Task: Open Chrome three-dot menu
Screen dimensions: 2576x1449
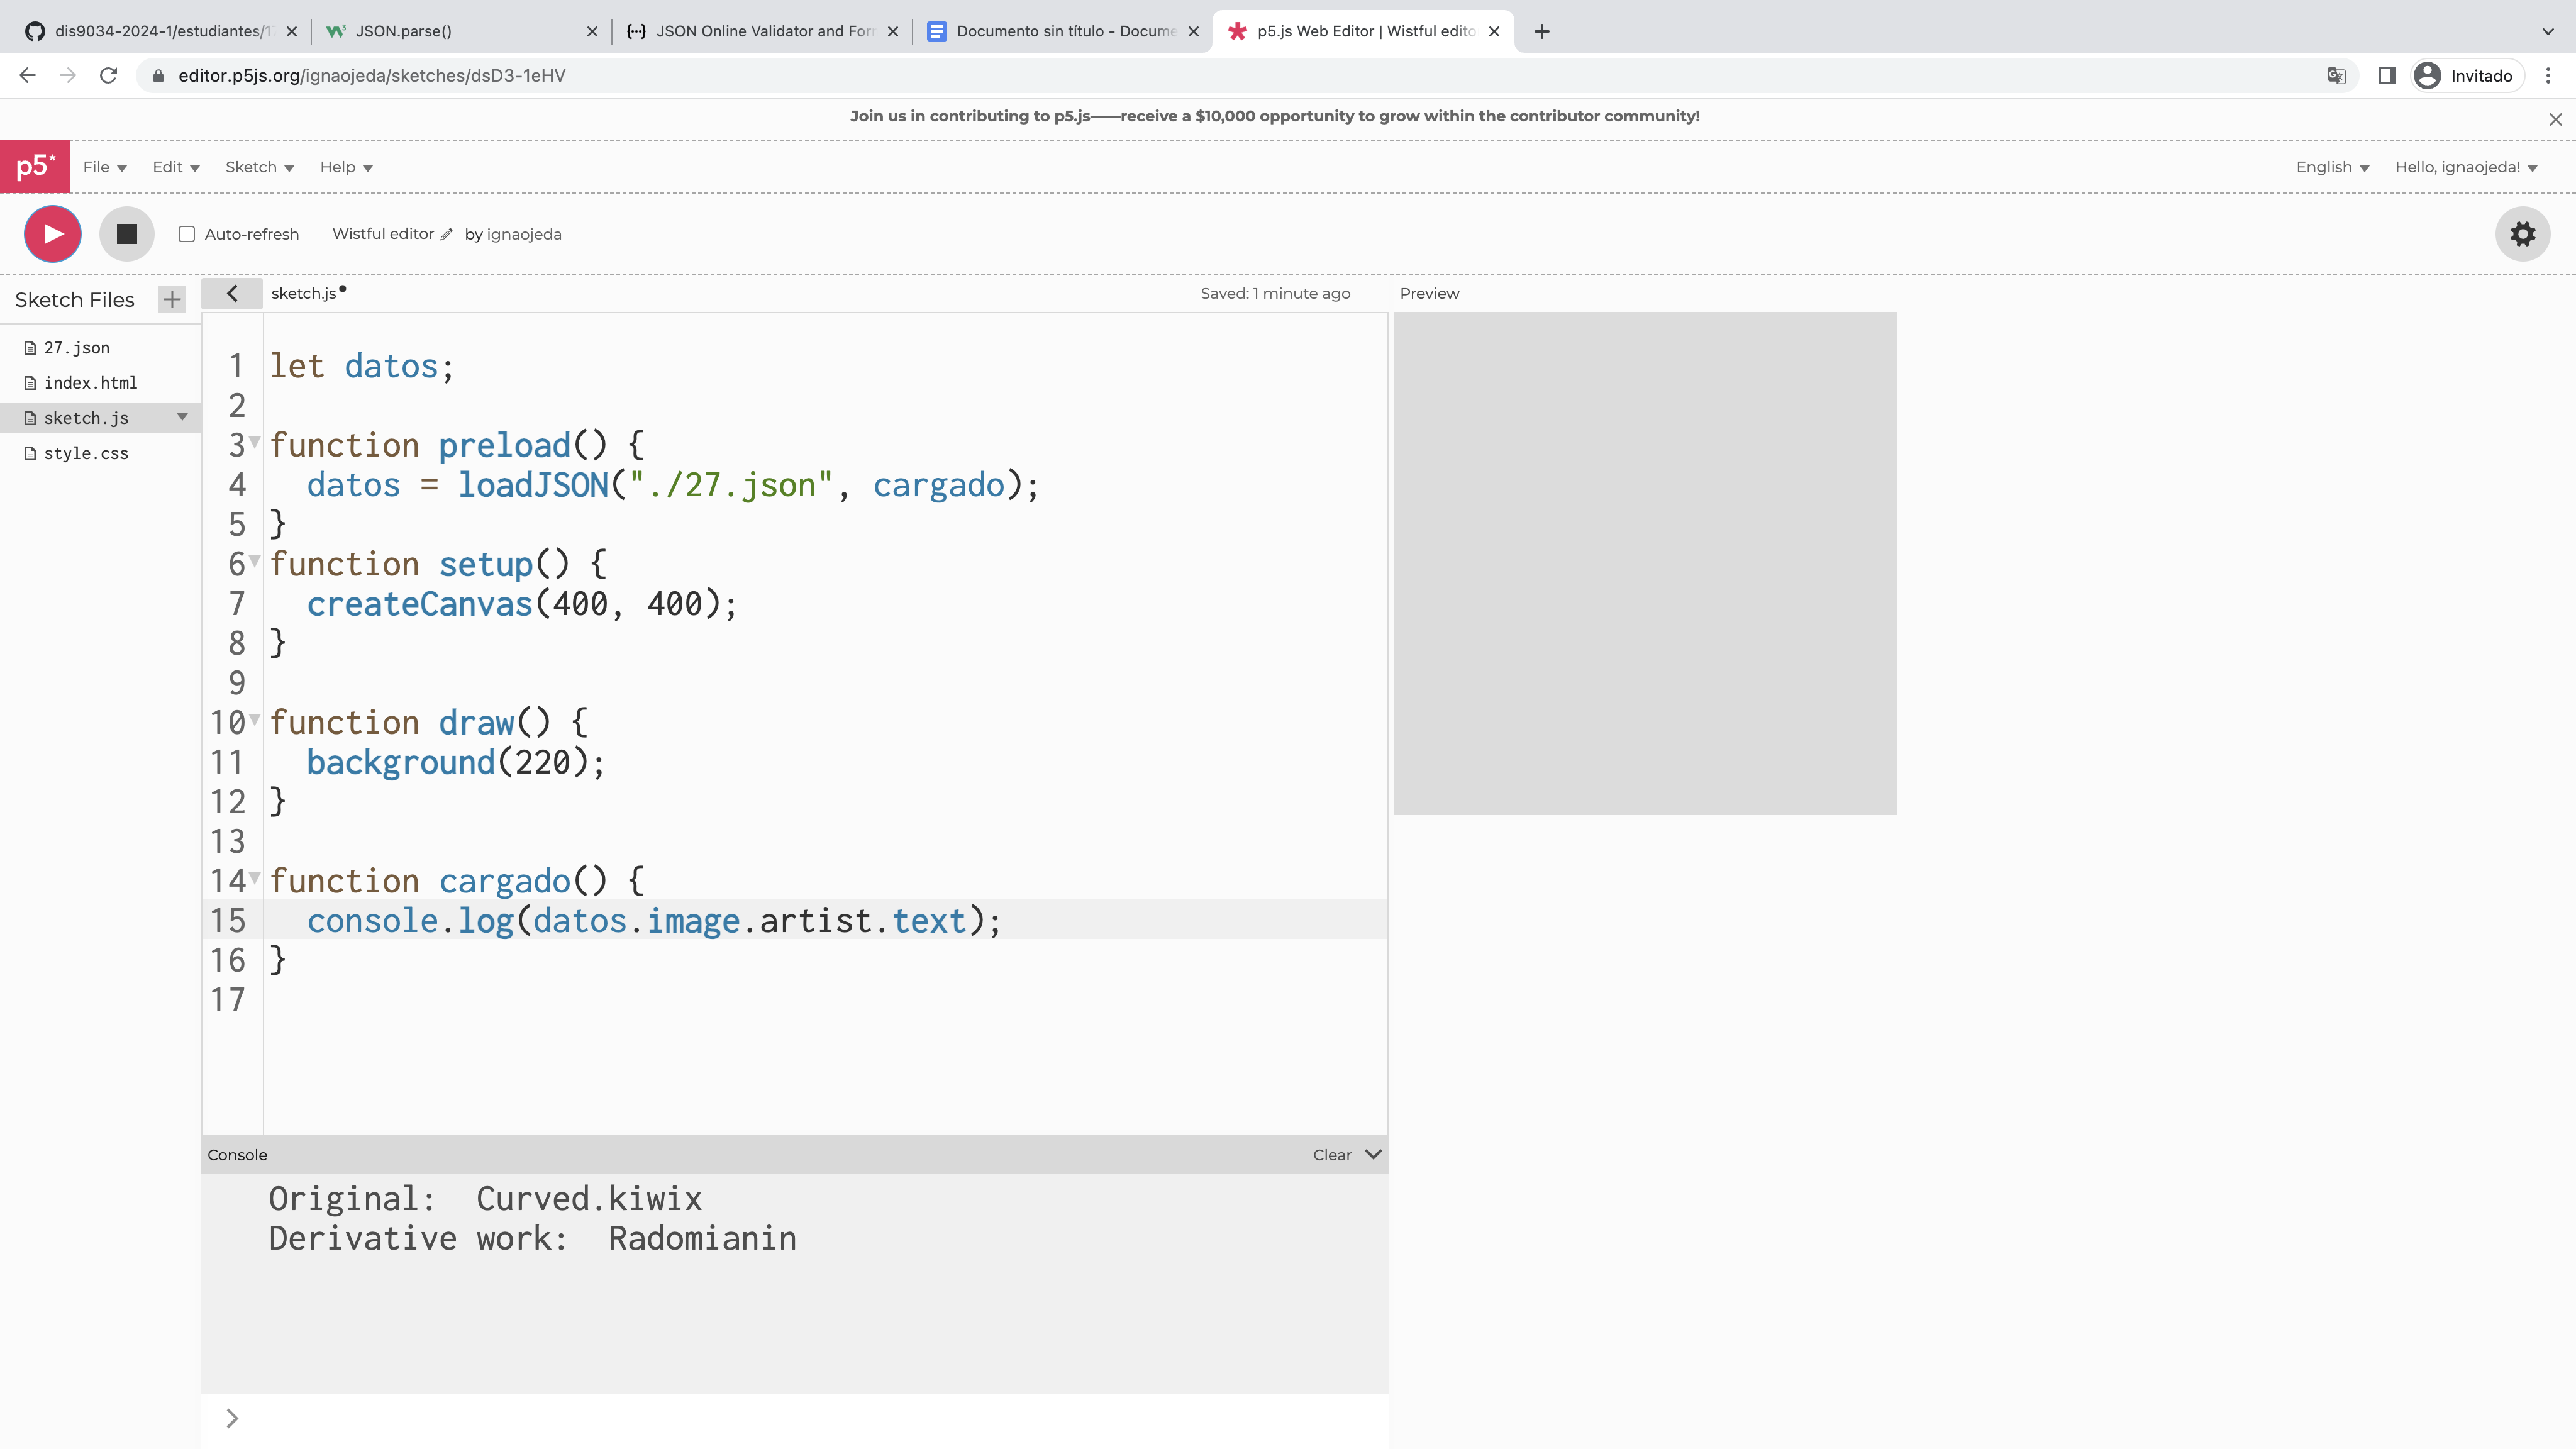Action: (x=2549, y=75)
